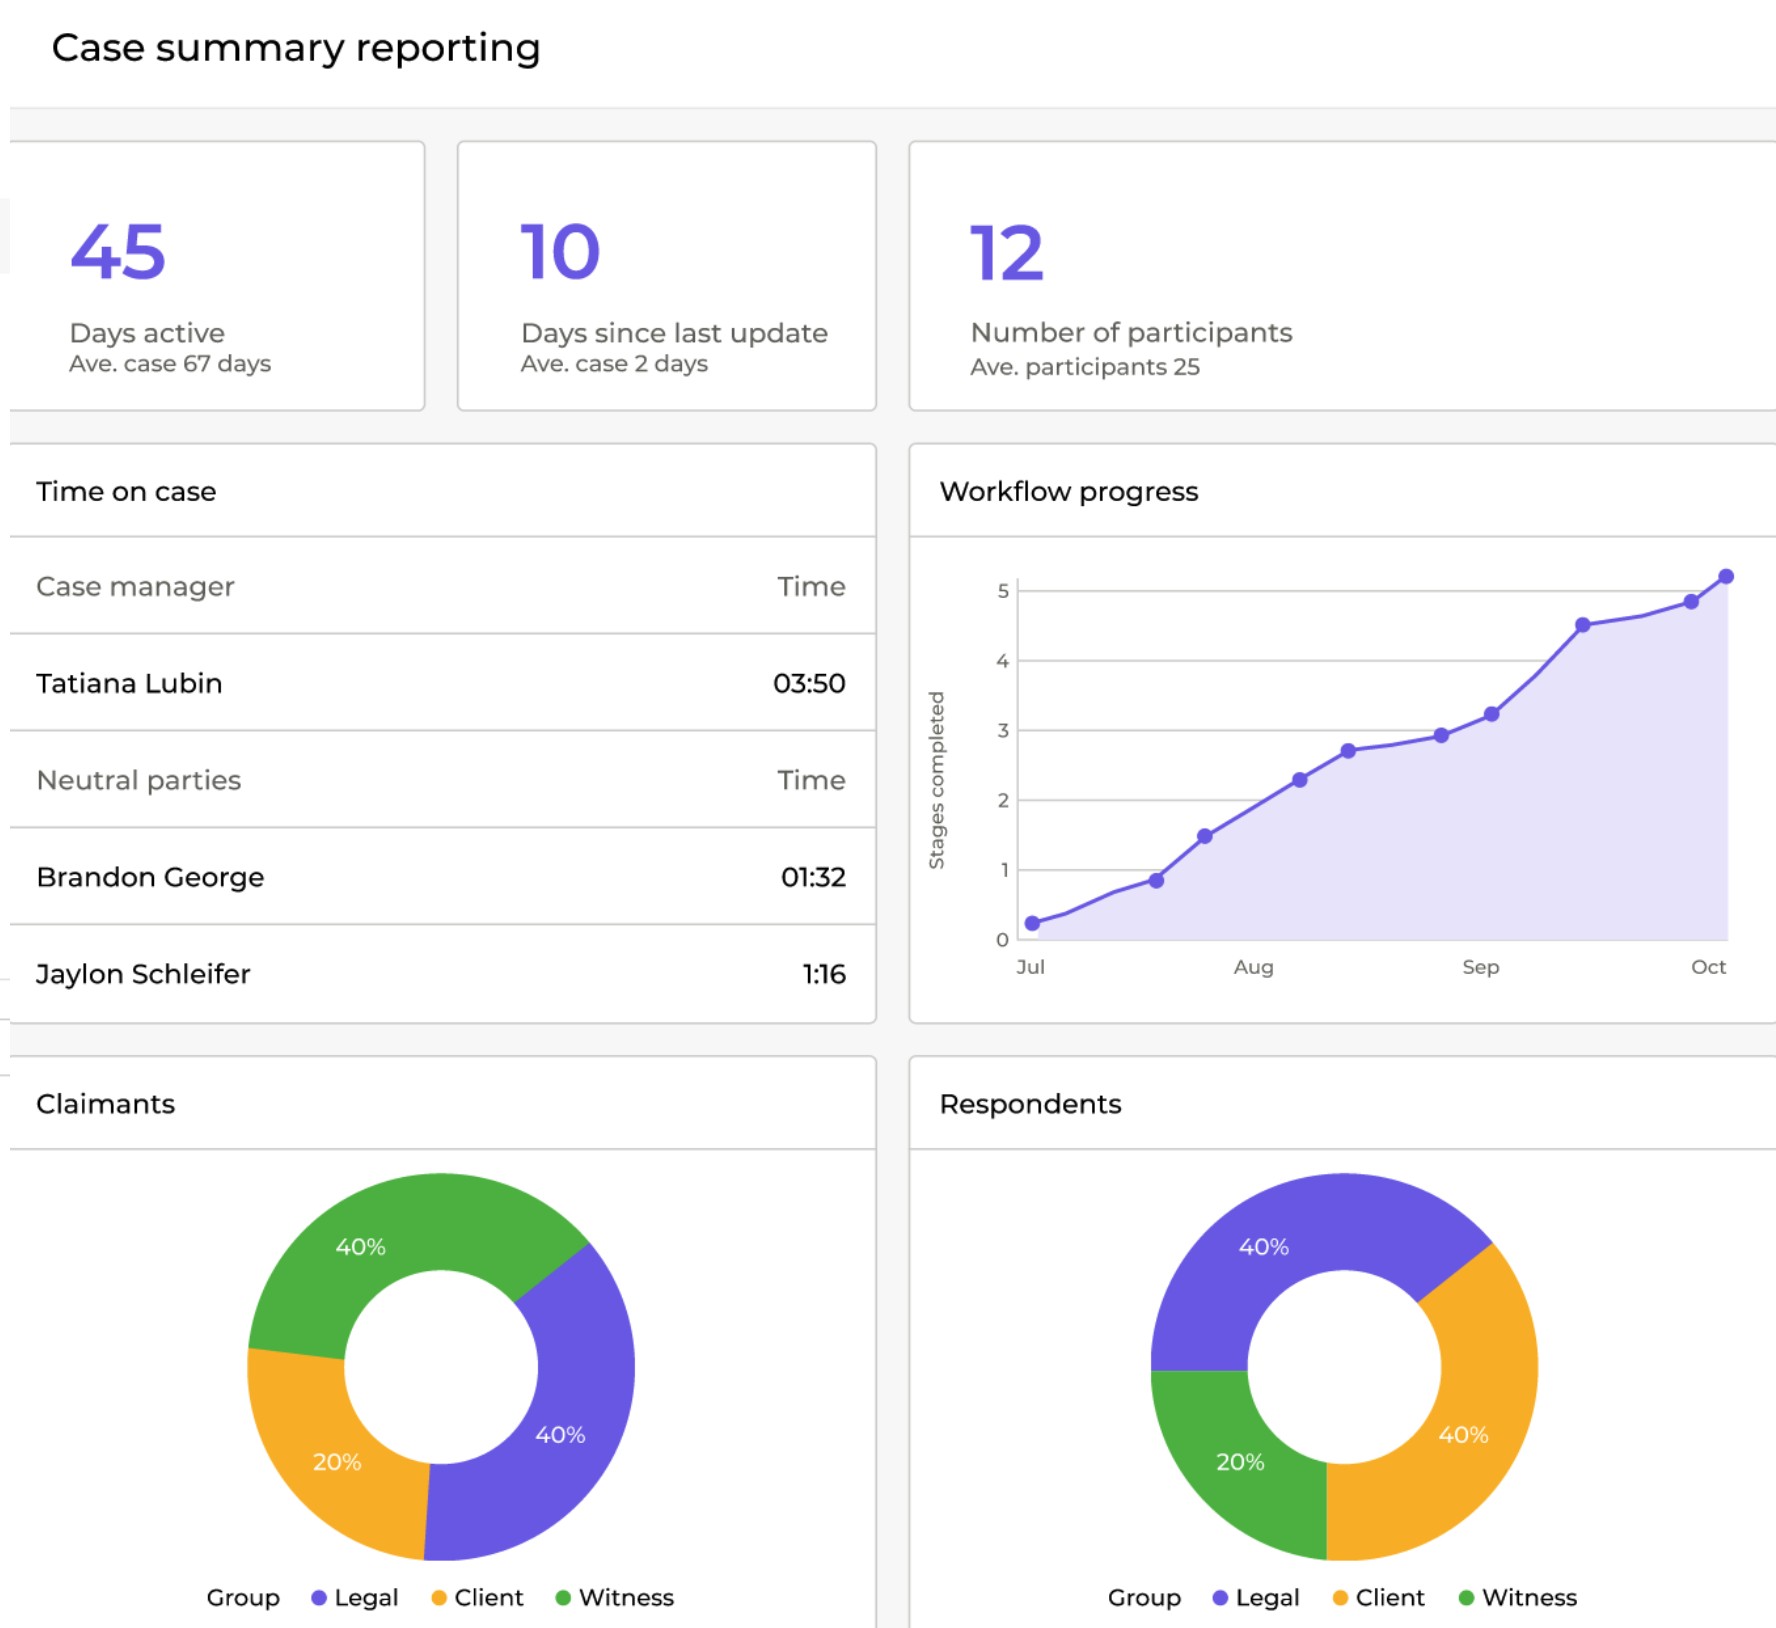Image resolution: width=1776 pixels, height=1628 pixels.
Task: Open the Days since last update card
Action: click(x=666, y=276)
